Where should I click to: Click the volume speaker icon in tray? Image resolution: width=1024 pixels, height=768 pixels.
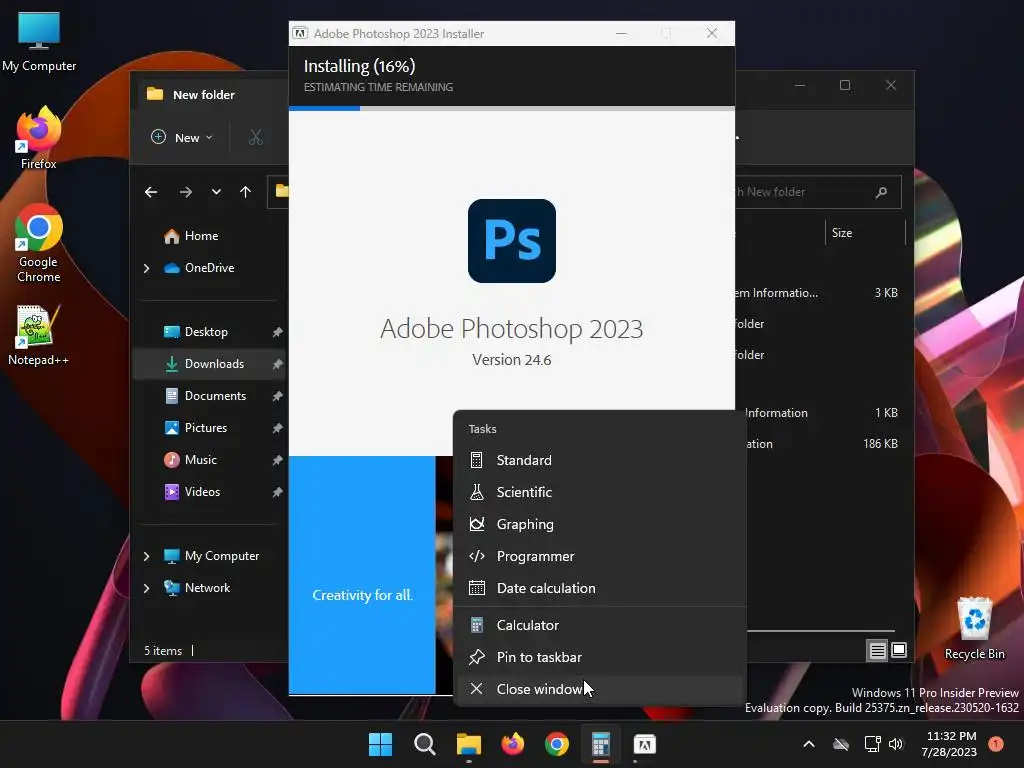pyautogui.click(x=896, y=744)
